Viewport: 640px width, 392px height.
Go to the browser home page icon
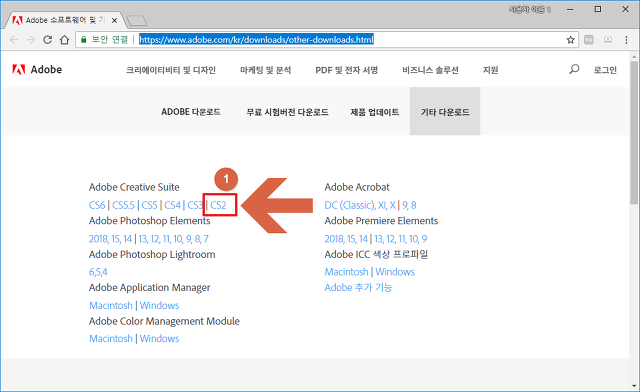pyautogui.click(x=64, y=40)
